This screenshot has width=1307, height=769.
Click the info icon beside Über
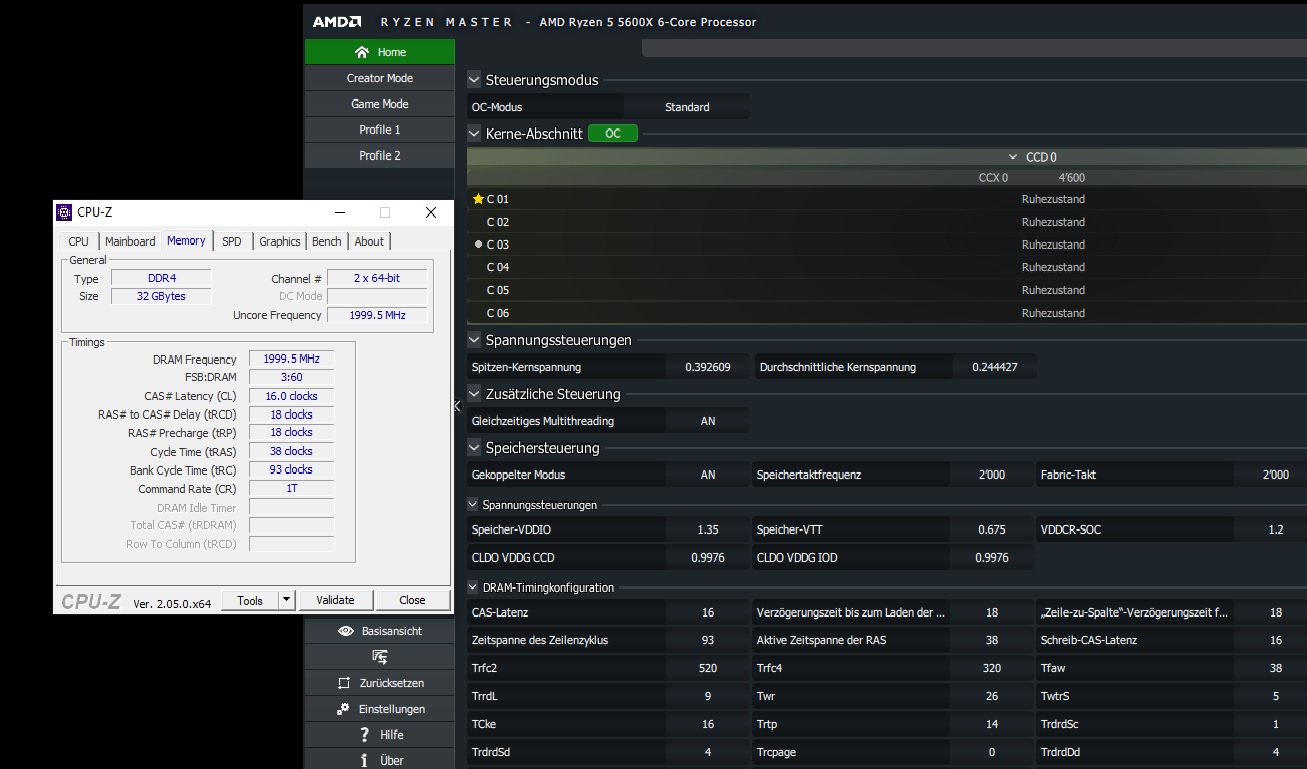coord(365,761)
